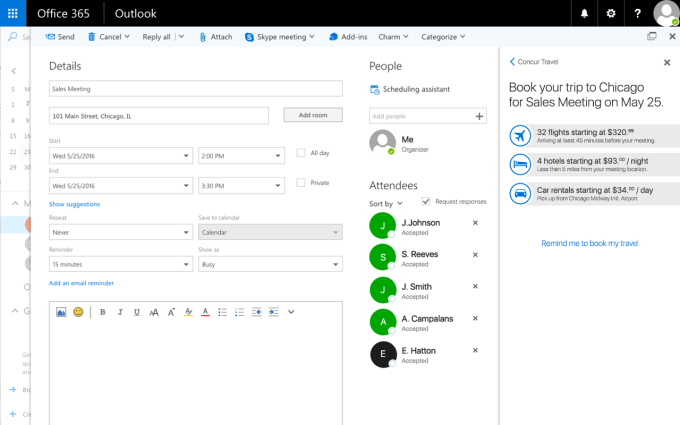Image resolution: width=680 pixels, height=425 pixels.
Task: Open the Scheduling assistant
Action: click(416, 89)
